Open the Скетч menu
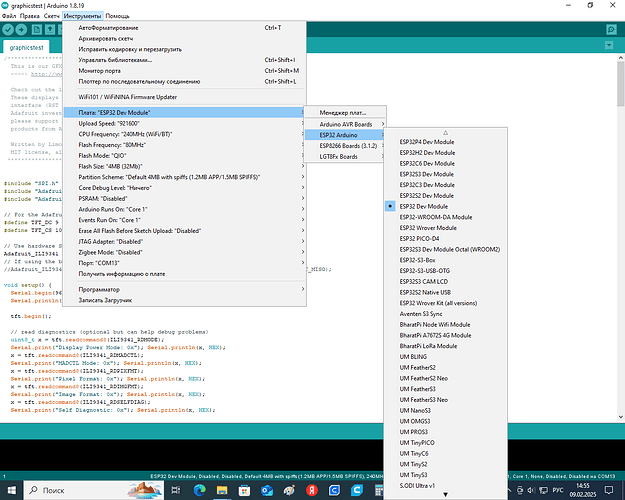This screenshot has height=500, width=625. tap(51, 16)
